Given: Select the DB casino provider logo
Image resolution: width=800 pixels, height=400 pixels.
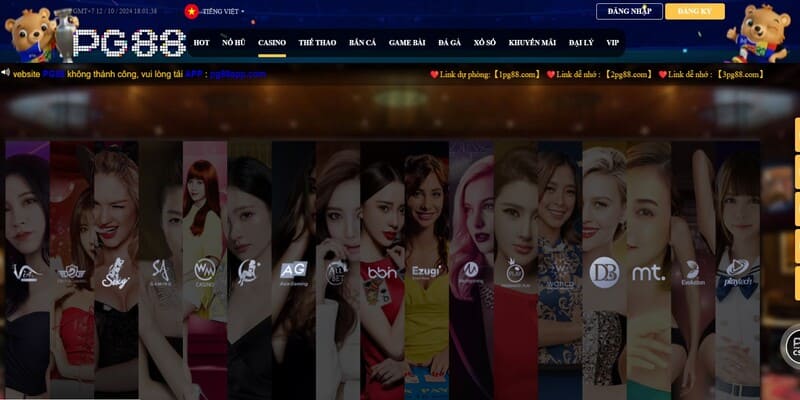Looking at the screenshot, I should point(604,272).
